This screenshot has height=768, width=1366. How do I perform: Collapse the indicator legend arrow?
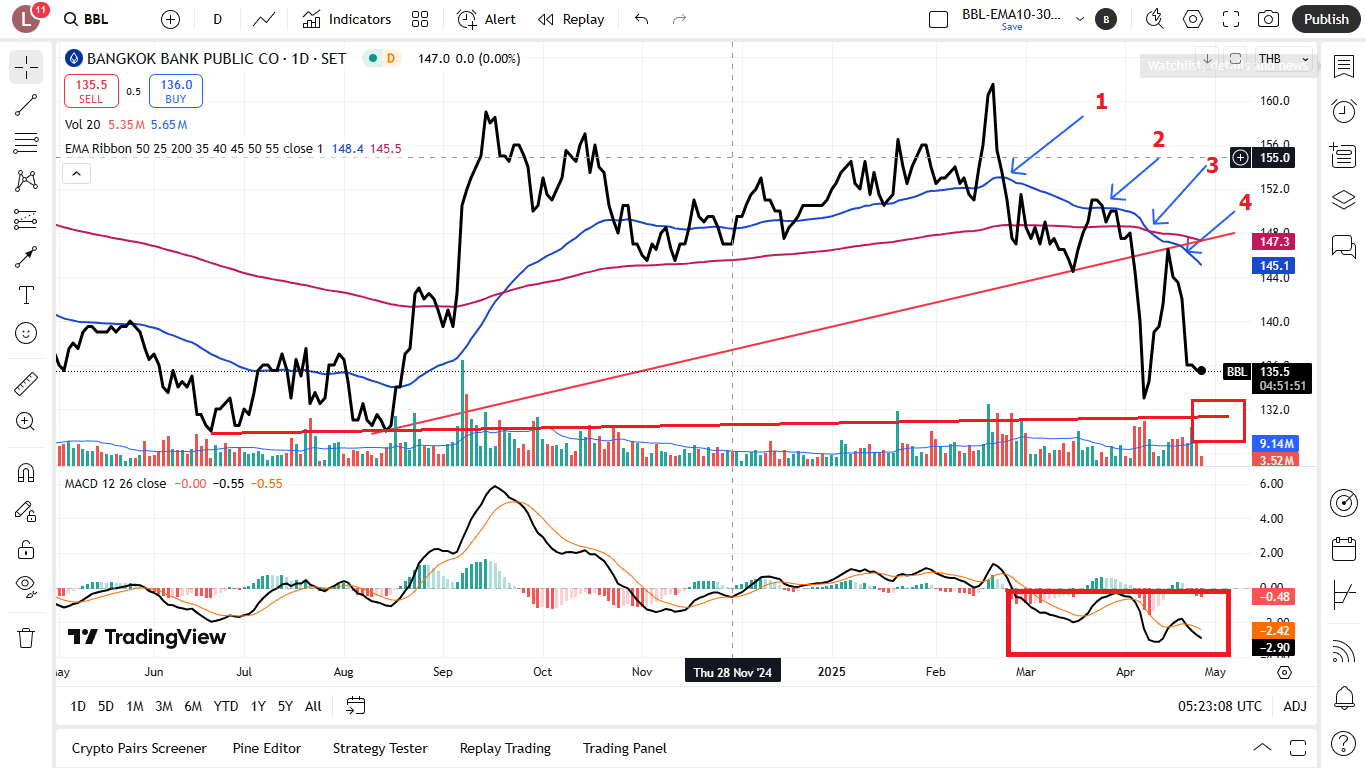point(77,174)
